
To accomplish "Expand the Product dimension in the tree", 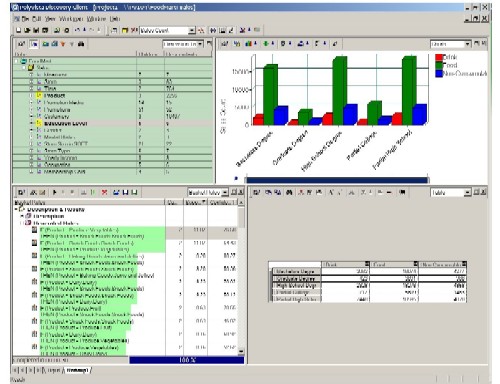I will pos(32,95).
